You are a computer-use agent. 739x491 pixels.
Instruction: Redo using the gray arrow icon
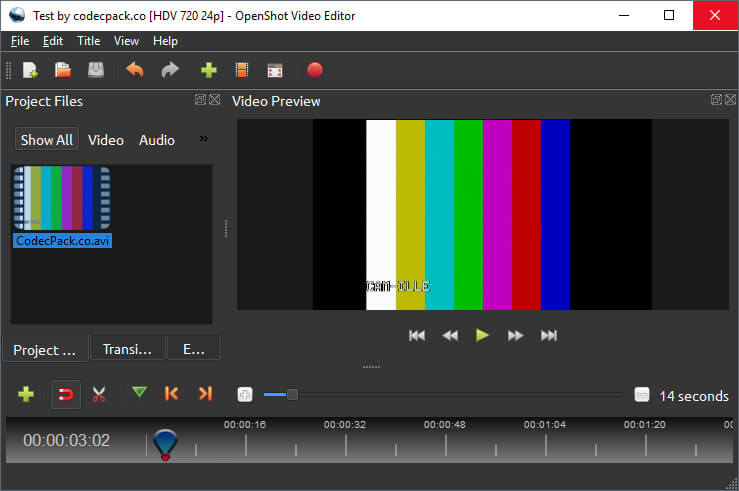coord(170,70)
